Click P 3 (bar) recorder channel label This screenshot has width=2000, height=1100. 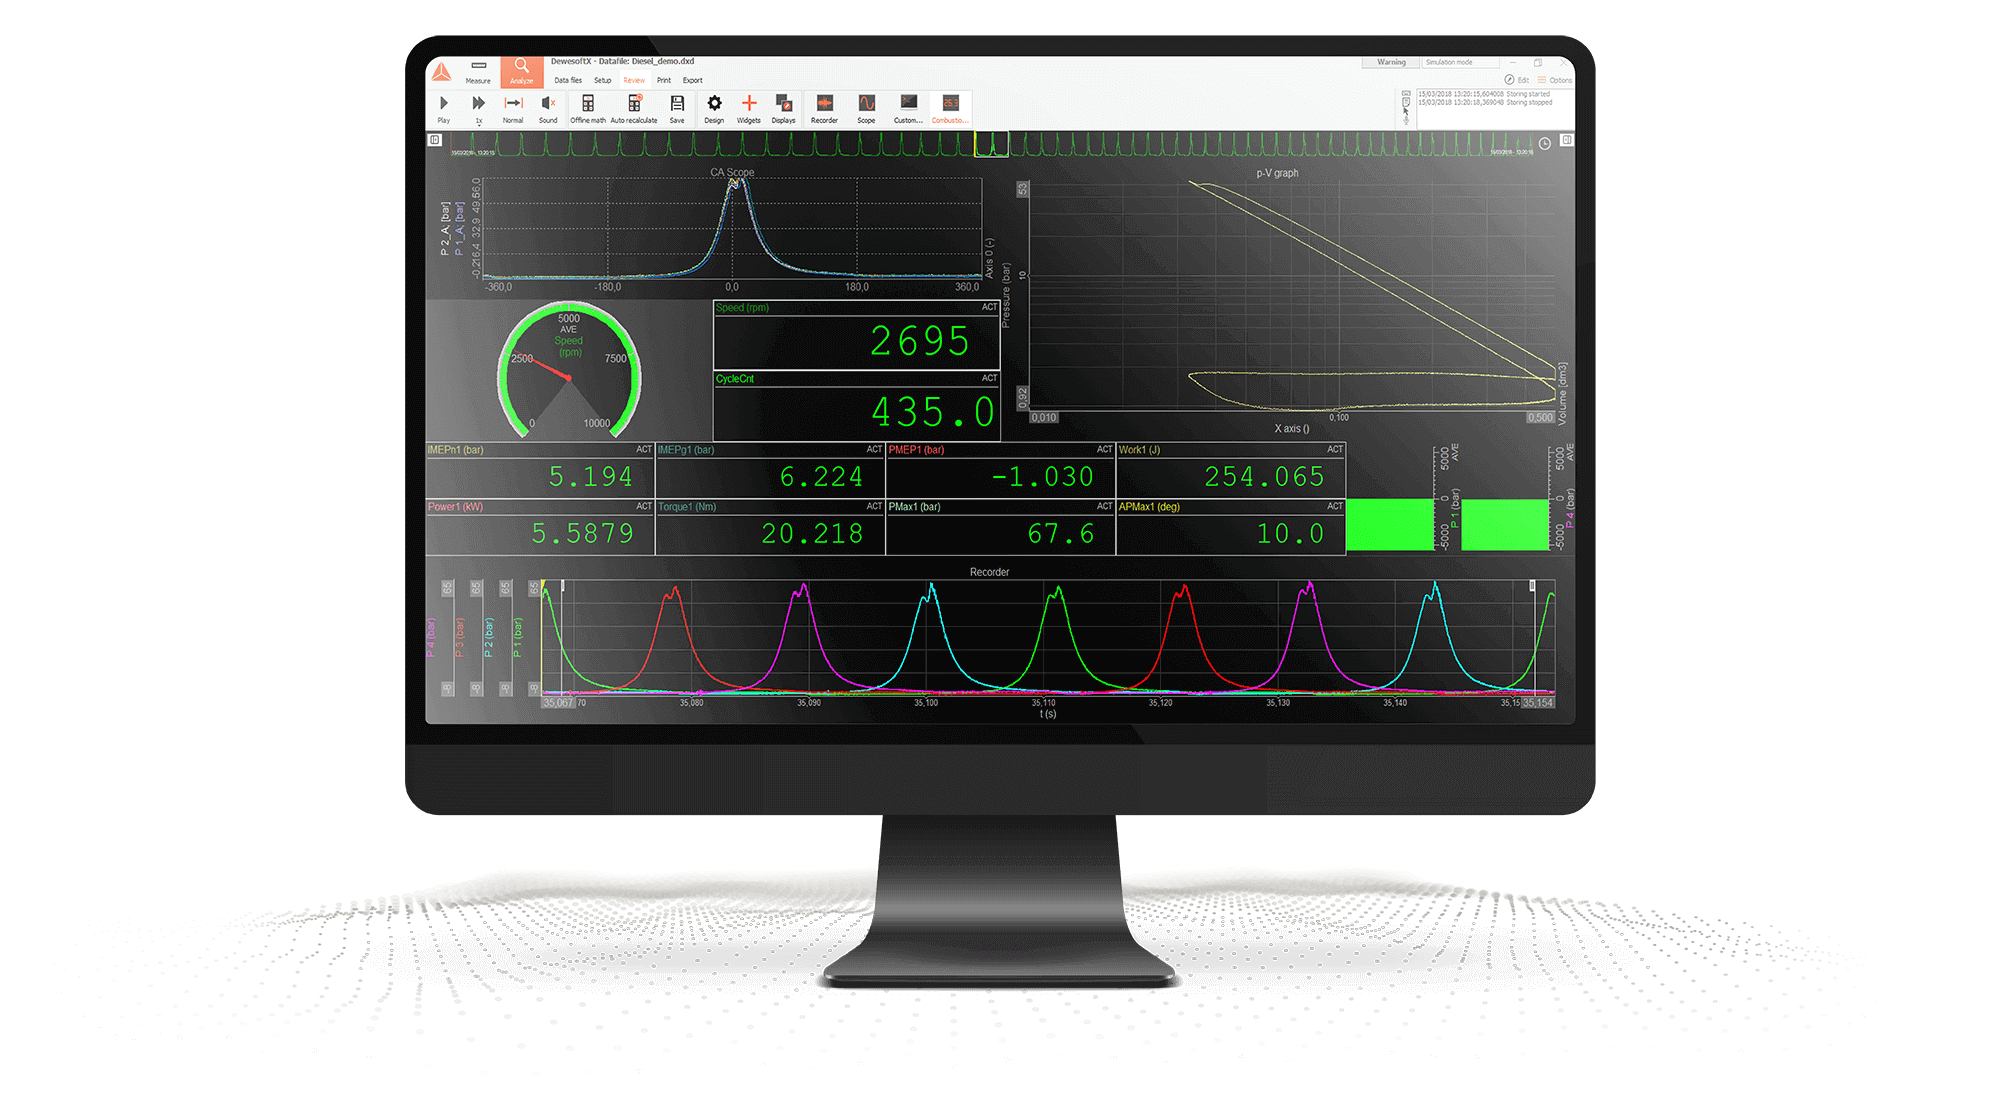point(460,637)
